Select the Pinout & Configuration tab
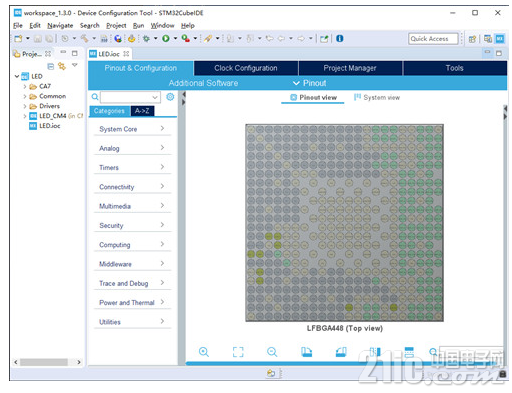Viewport: 512px width, 393px height. pyautogui.click(x=141, y=68)
